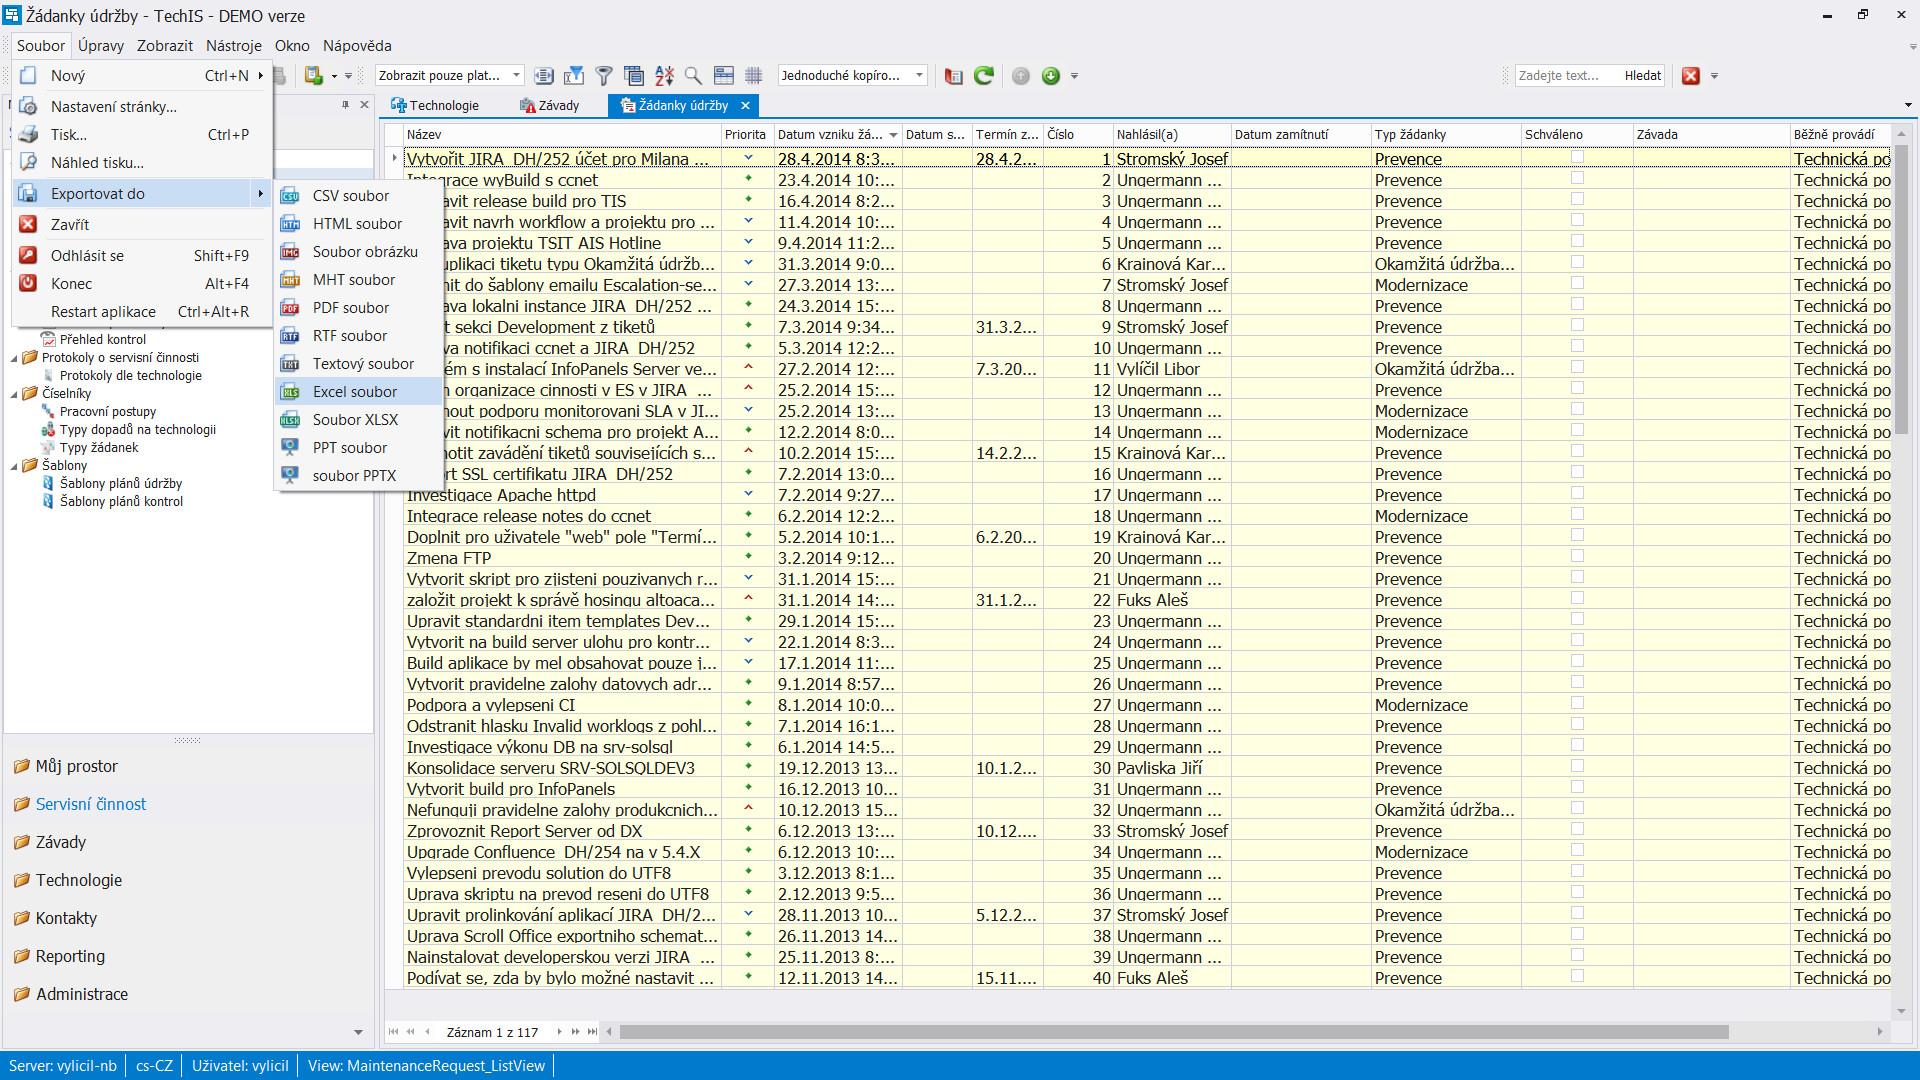Click the 'Zadejte text...' search field

1566,75
